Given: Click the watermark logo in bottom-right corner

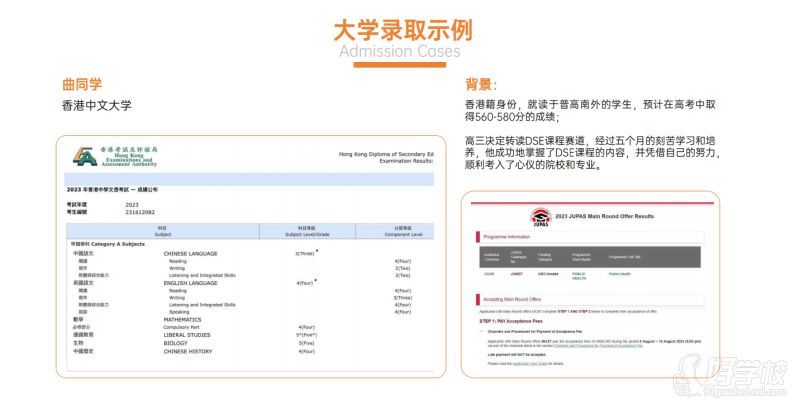Looking at the screenshot, I should tap(744, 383).
